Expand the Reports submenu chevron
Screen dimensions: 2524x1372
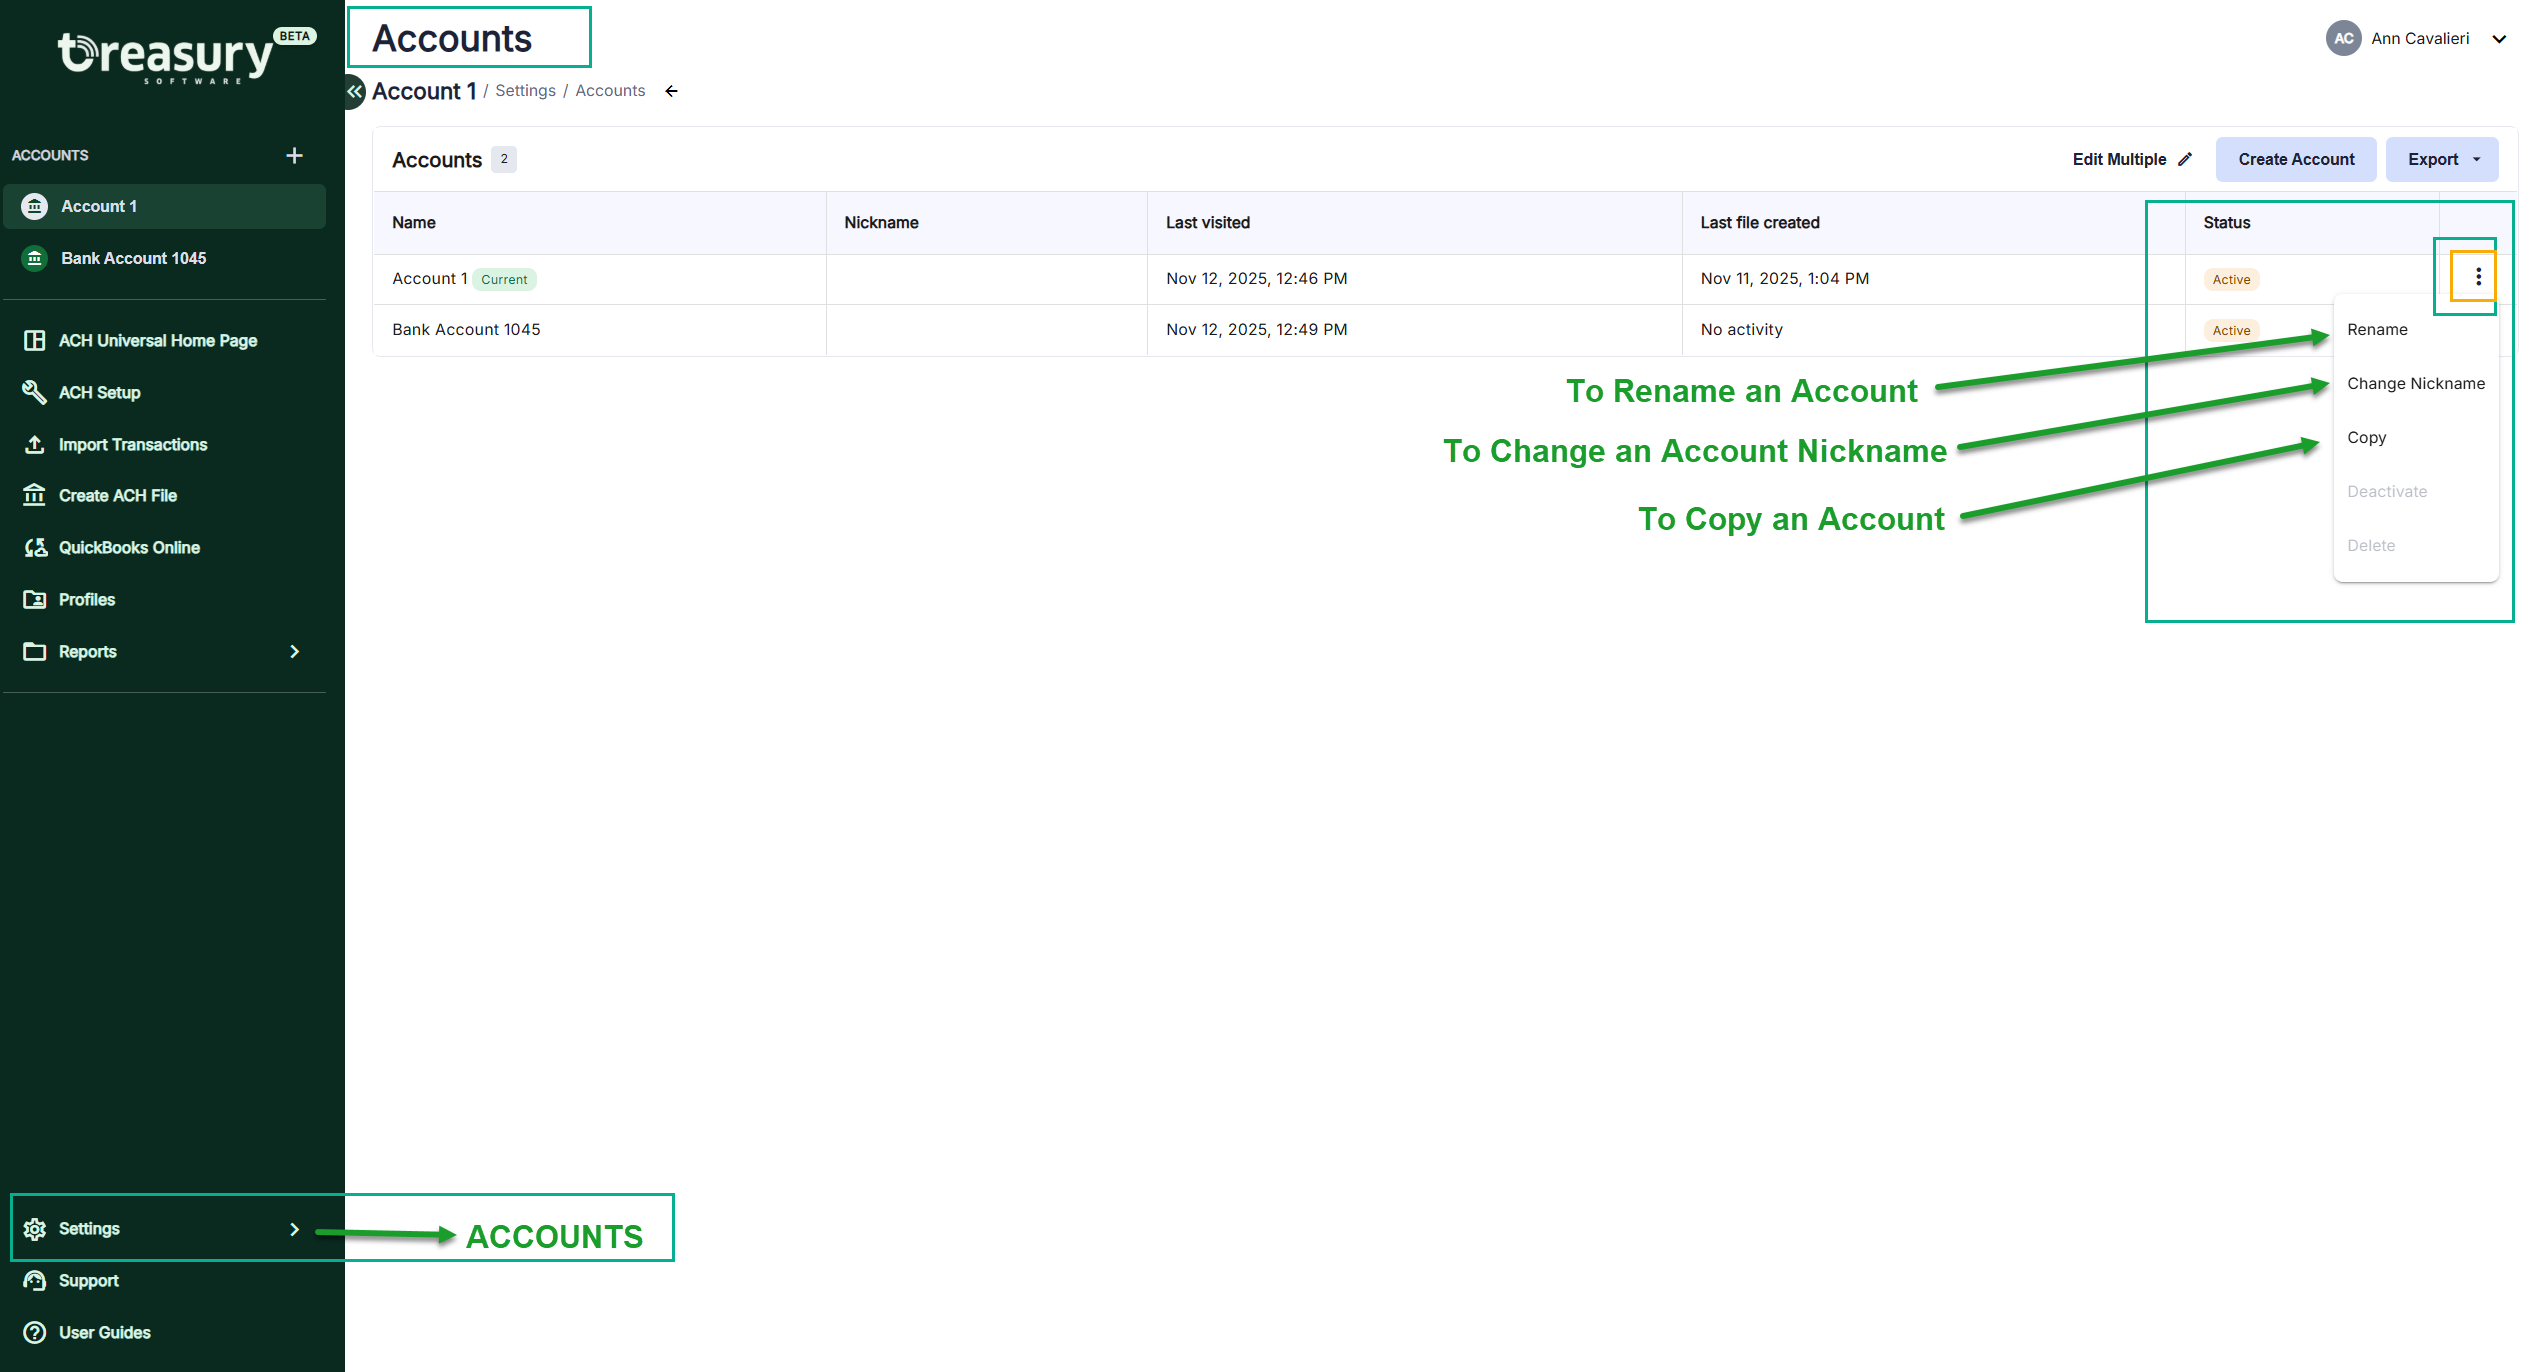point(294,651)
